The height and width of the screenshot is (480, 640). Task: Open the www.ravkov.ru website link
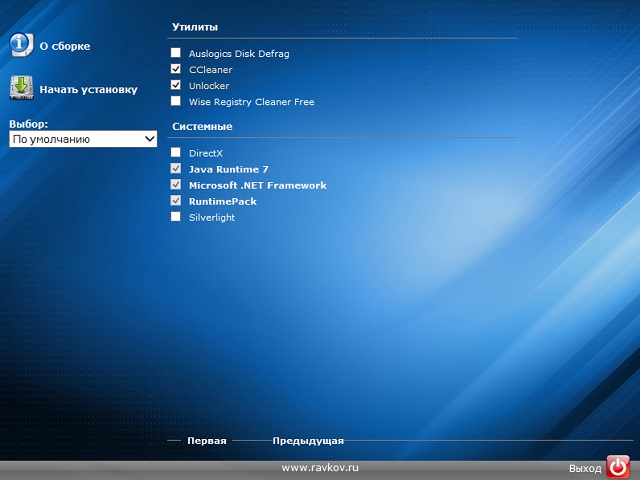[x=320, y=467]
